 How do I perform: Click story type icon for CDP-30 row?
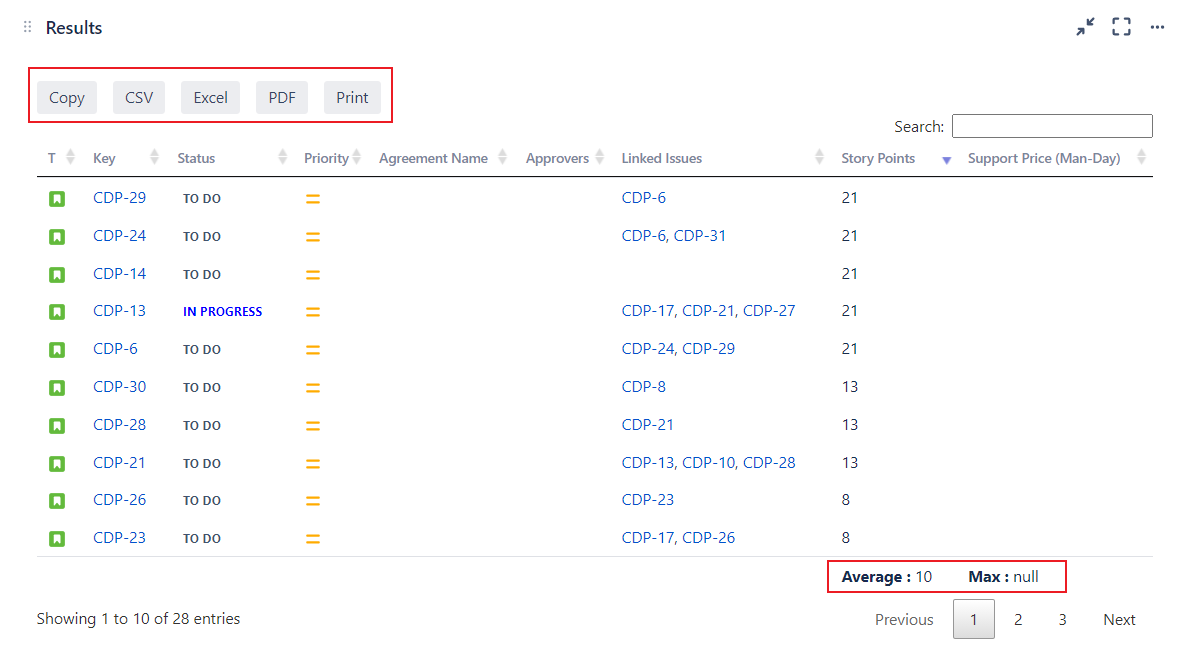(x=57, y=388)
